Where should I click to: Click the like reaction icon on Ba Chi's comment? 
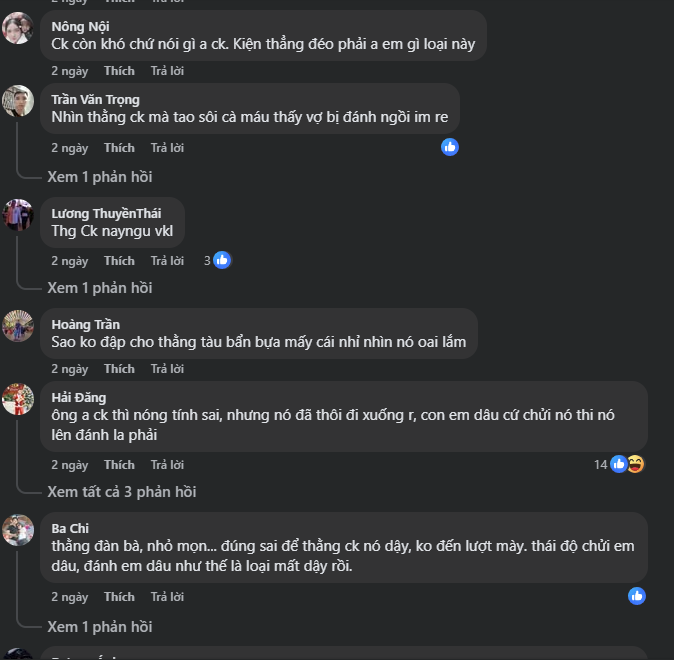pos(637,596)
